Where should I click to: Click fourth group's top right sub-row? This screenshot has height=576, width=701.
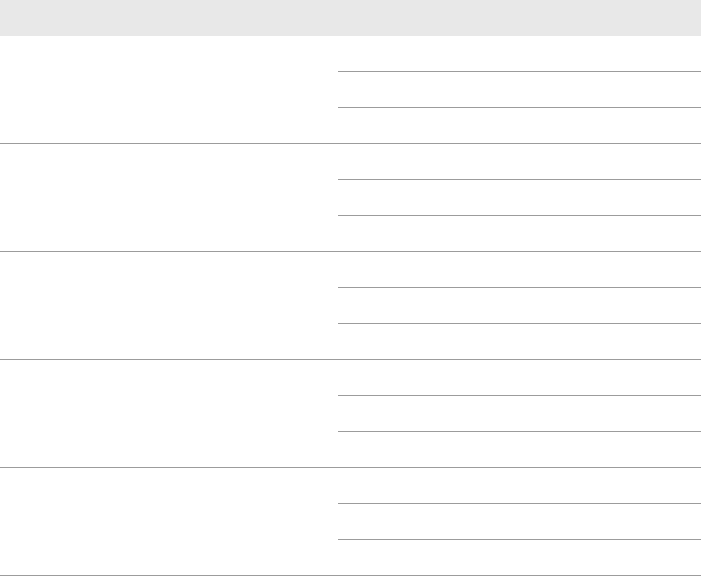click(516, 378)
